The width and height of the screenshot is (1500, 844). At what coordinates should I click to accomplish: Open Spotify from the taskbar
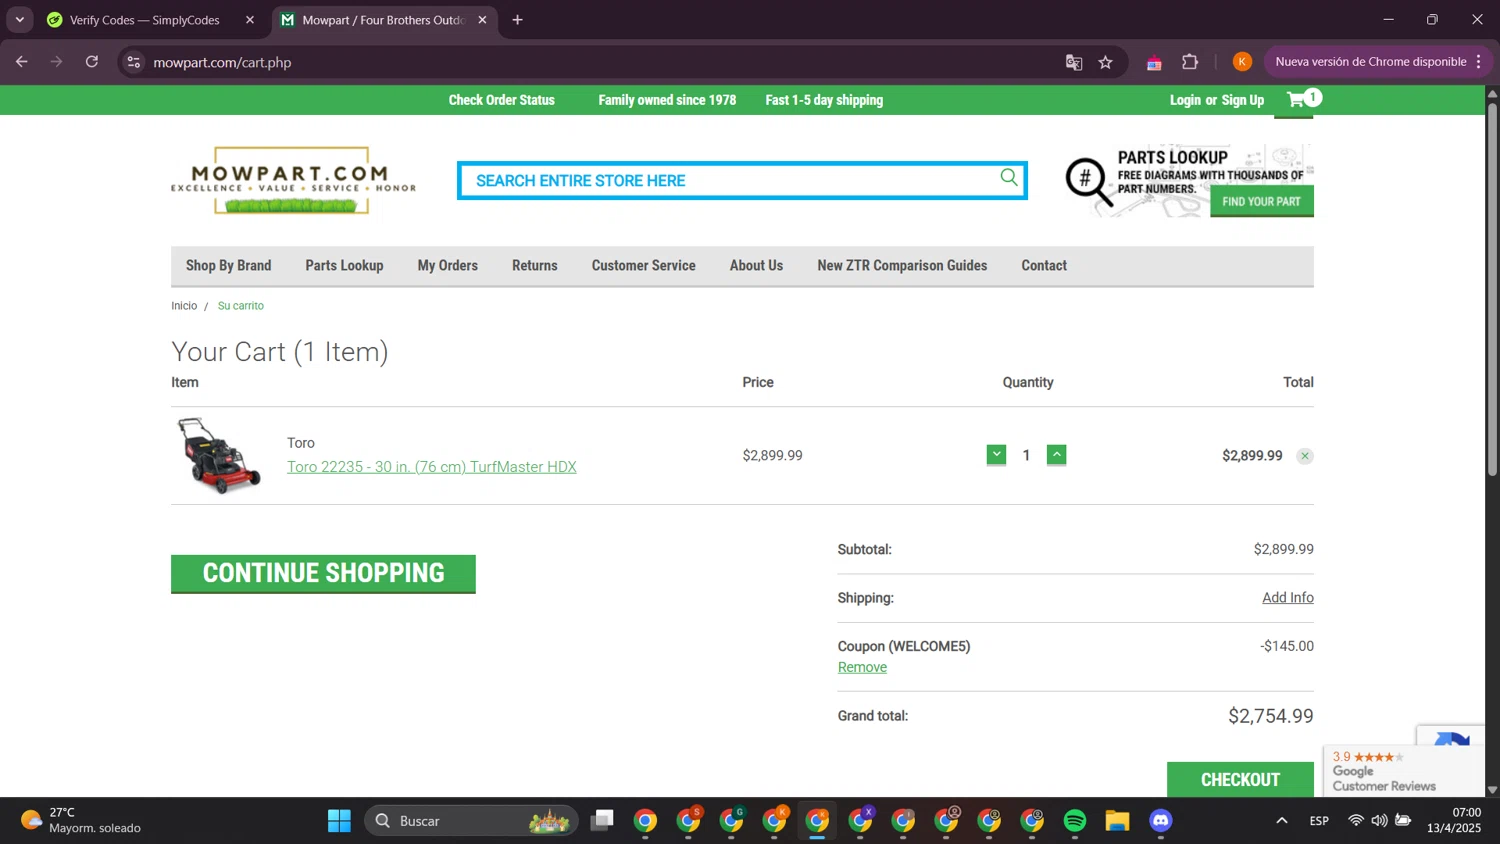(1075, 821)
